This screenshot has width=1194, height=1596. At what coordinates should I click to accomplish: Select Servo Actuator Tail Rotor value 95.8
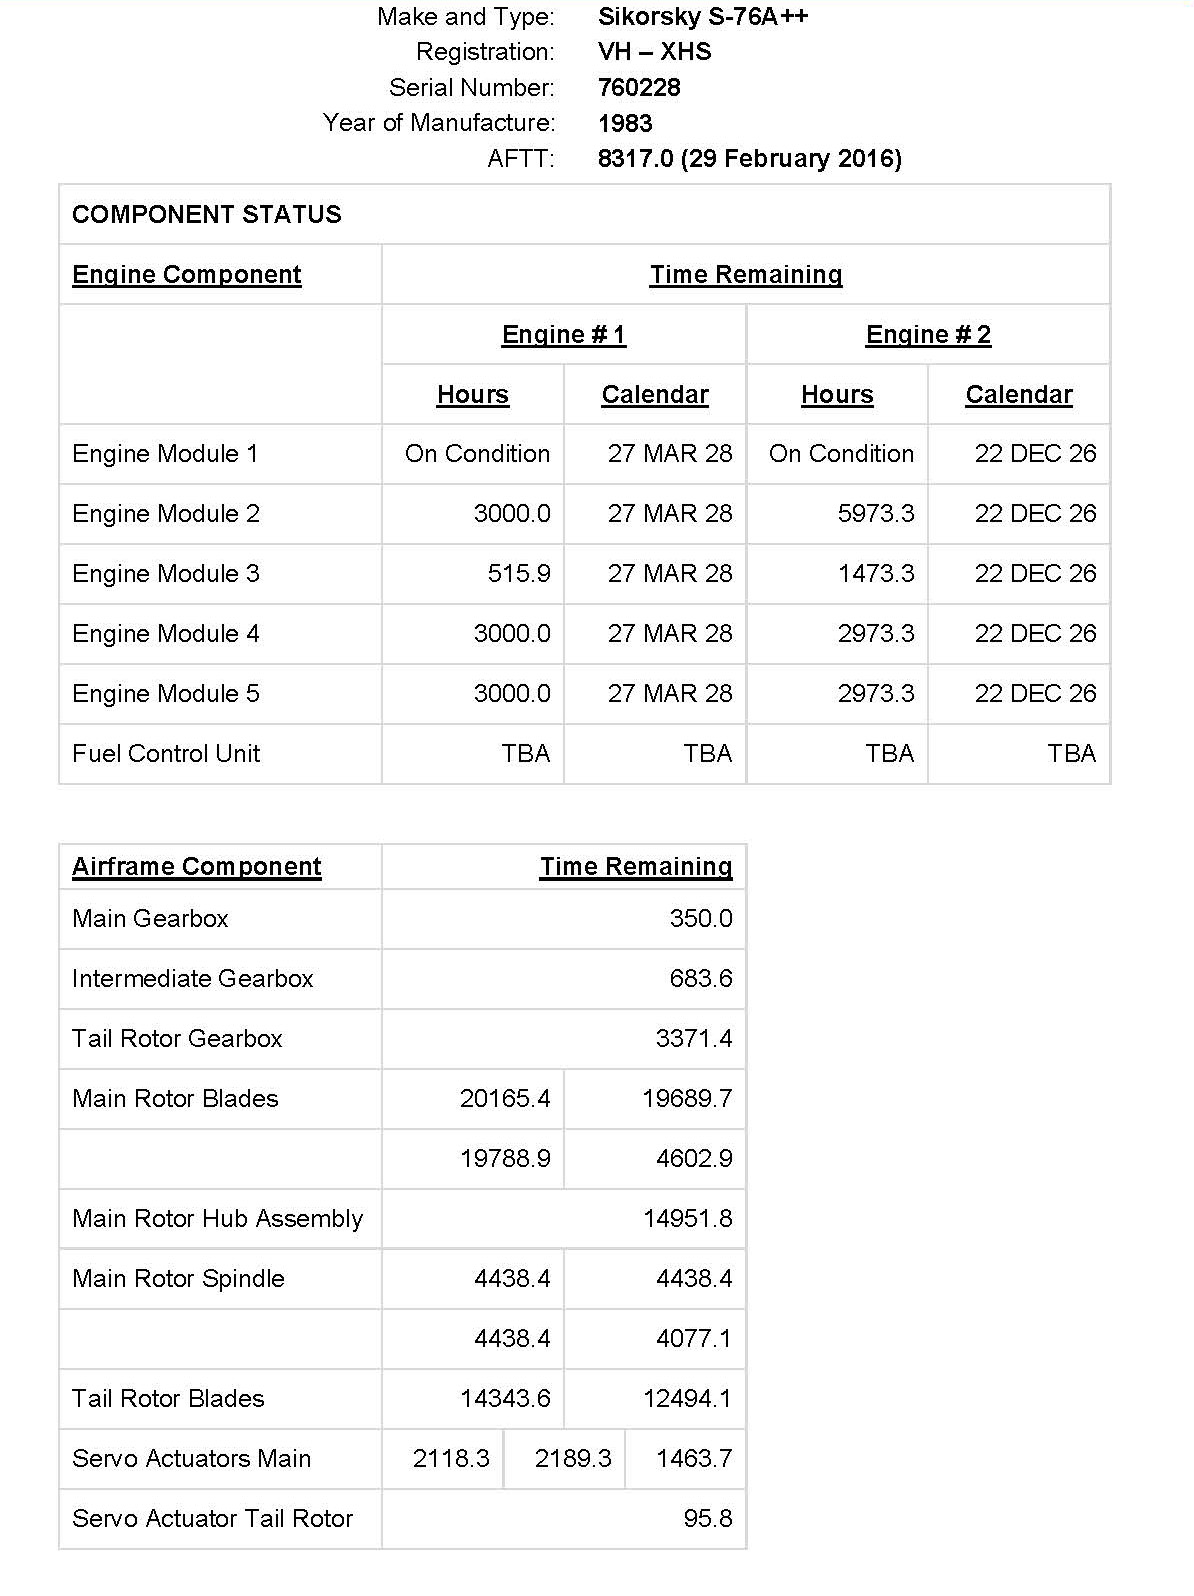707,1519
